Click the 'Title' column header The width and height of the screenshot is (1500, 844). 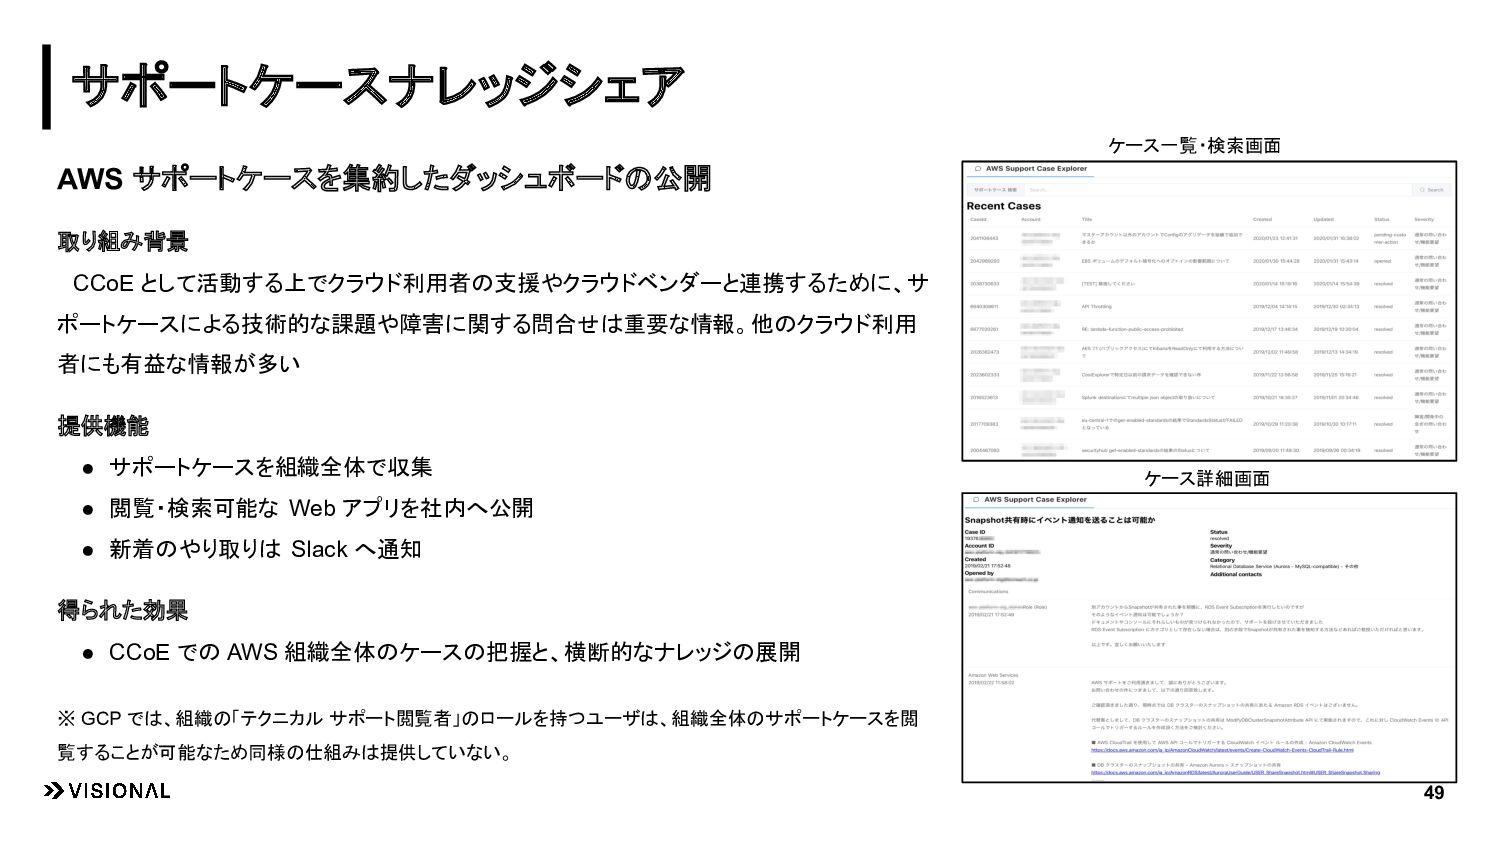1087,219
